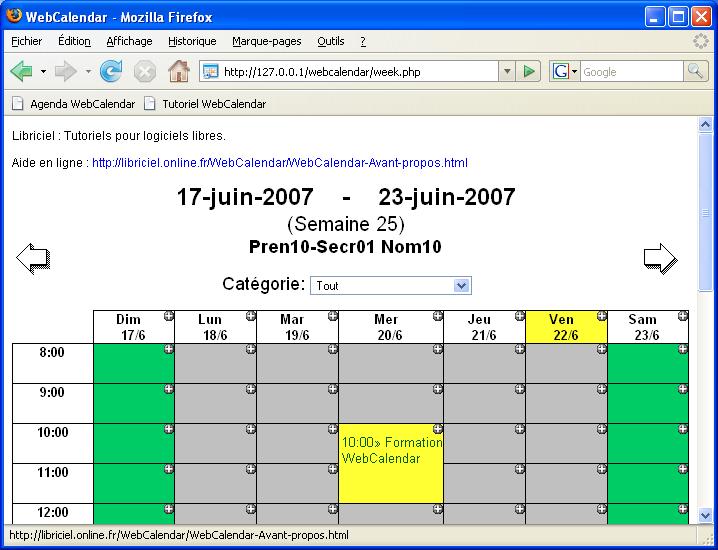
Task: Reload the page with the Refresh icon
Action: click(111, 71)
